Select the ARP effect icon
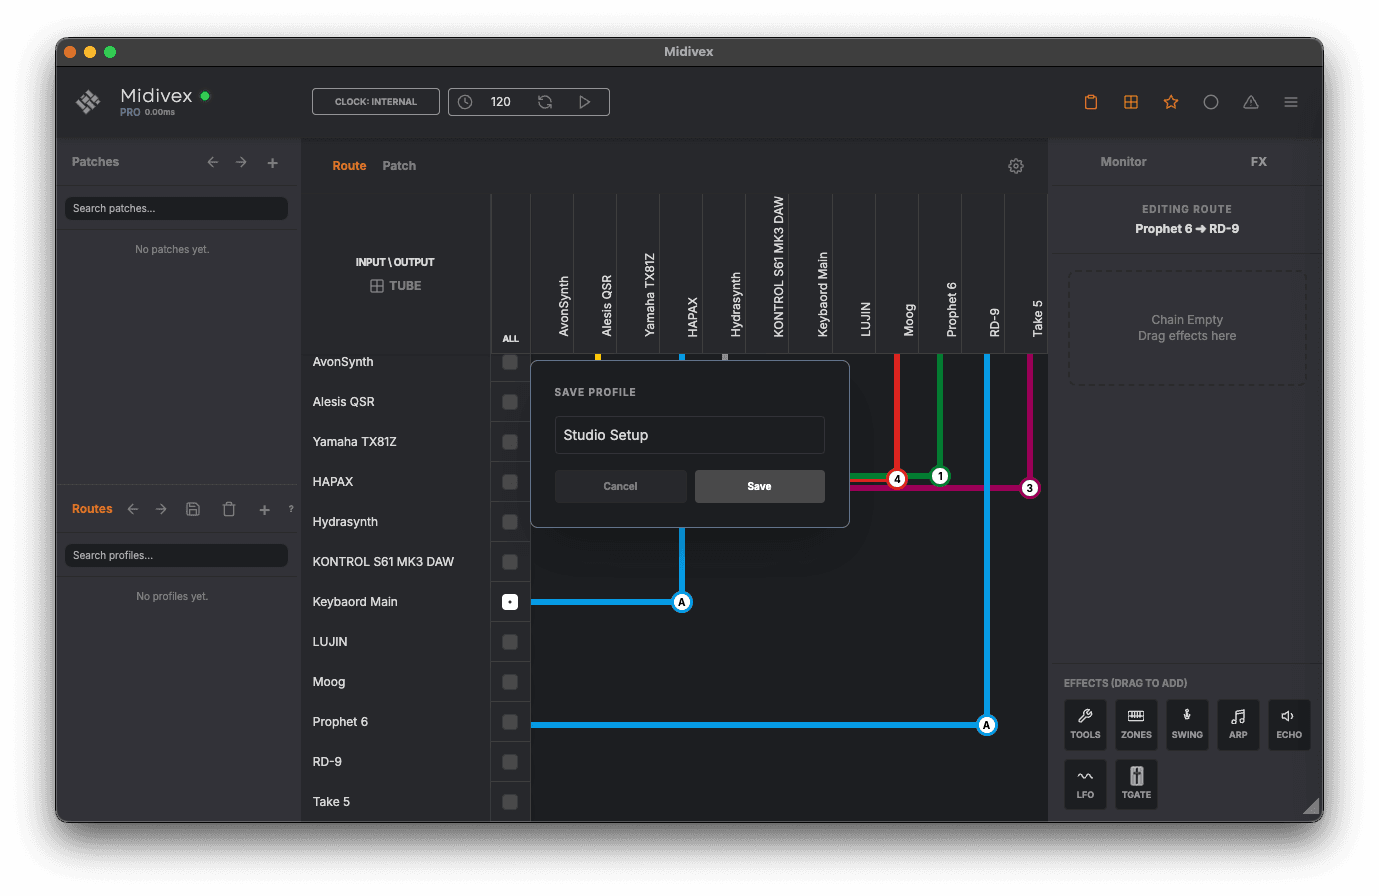 [x=1238, y=724]
